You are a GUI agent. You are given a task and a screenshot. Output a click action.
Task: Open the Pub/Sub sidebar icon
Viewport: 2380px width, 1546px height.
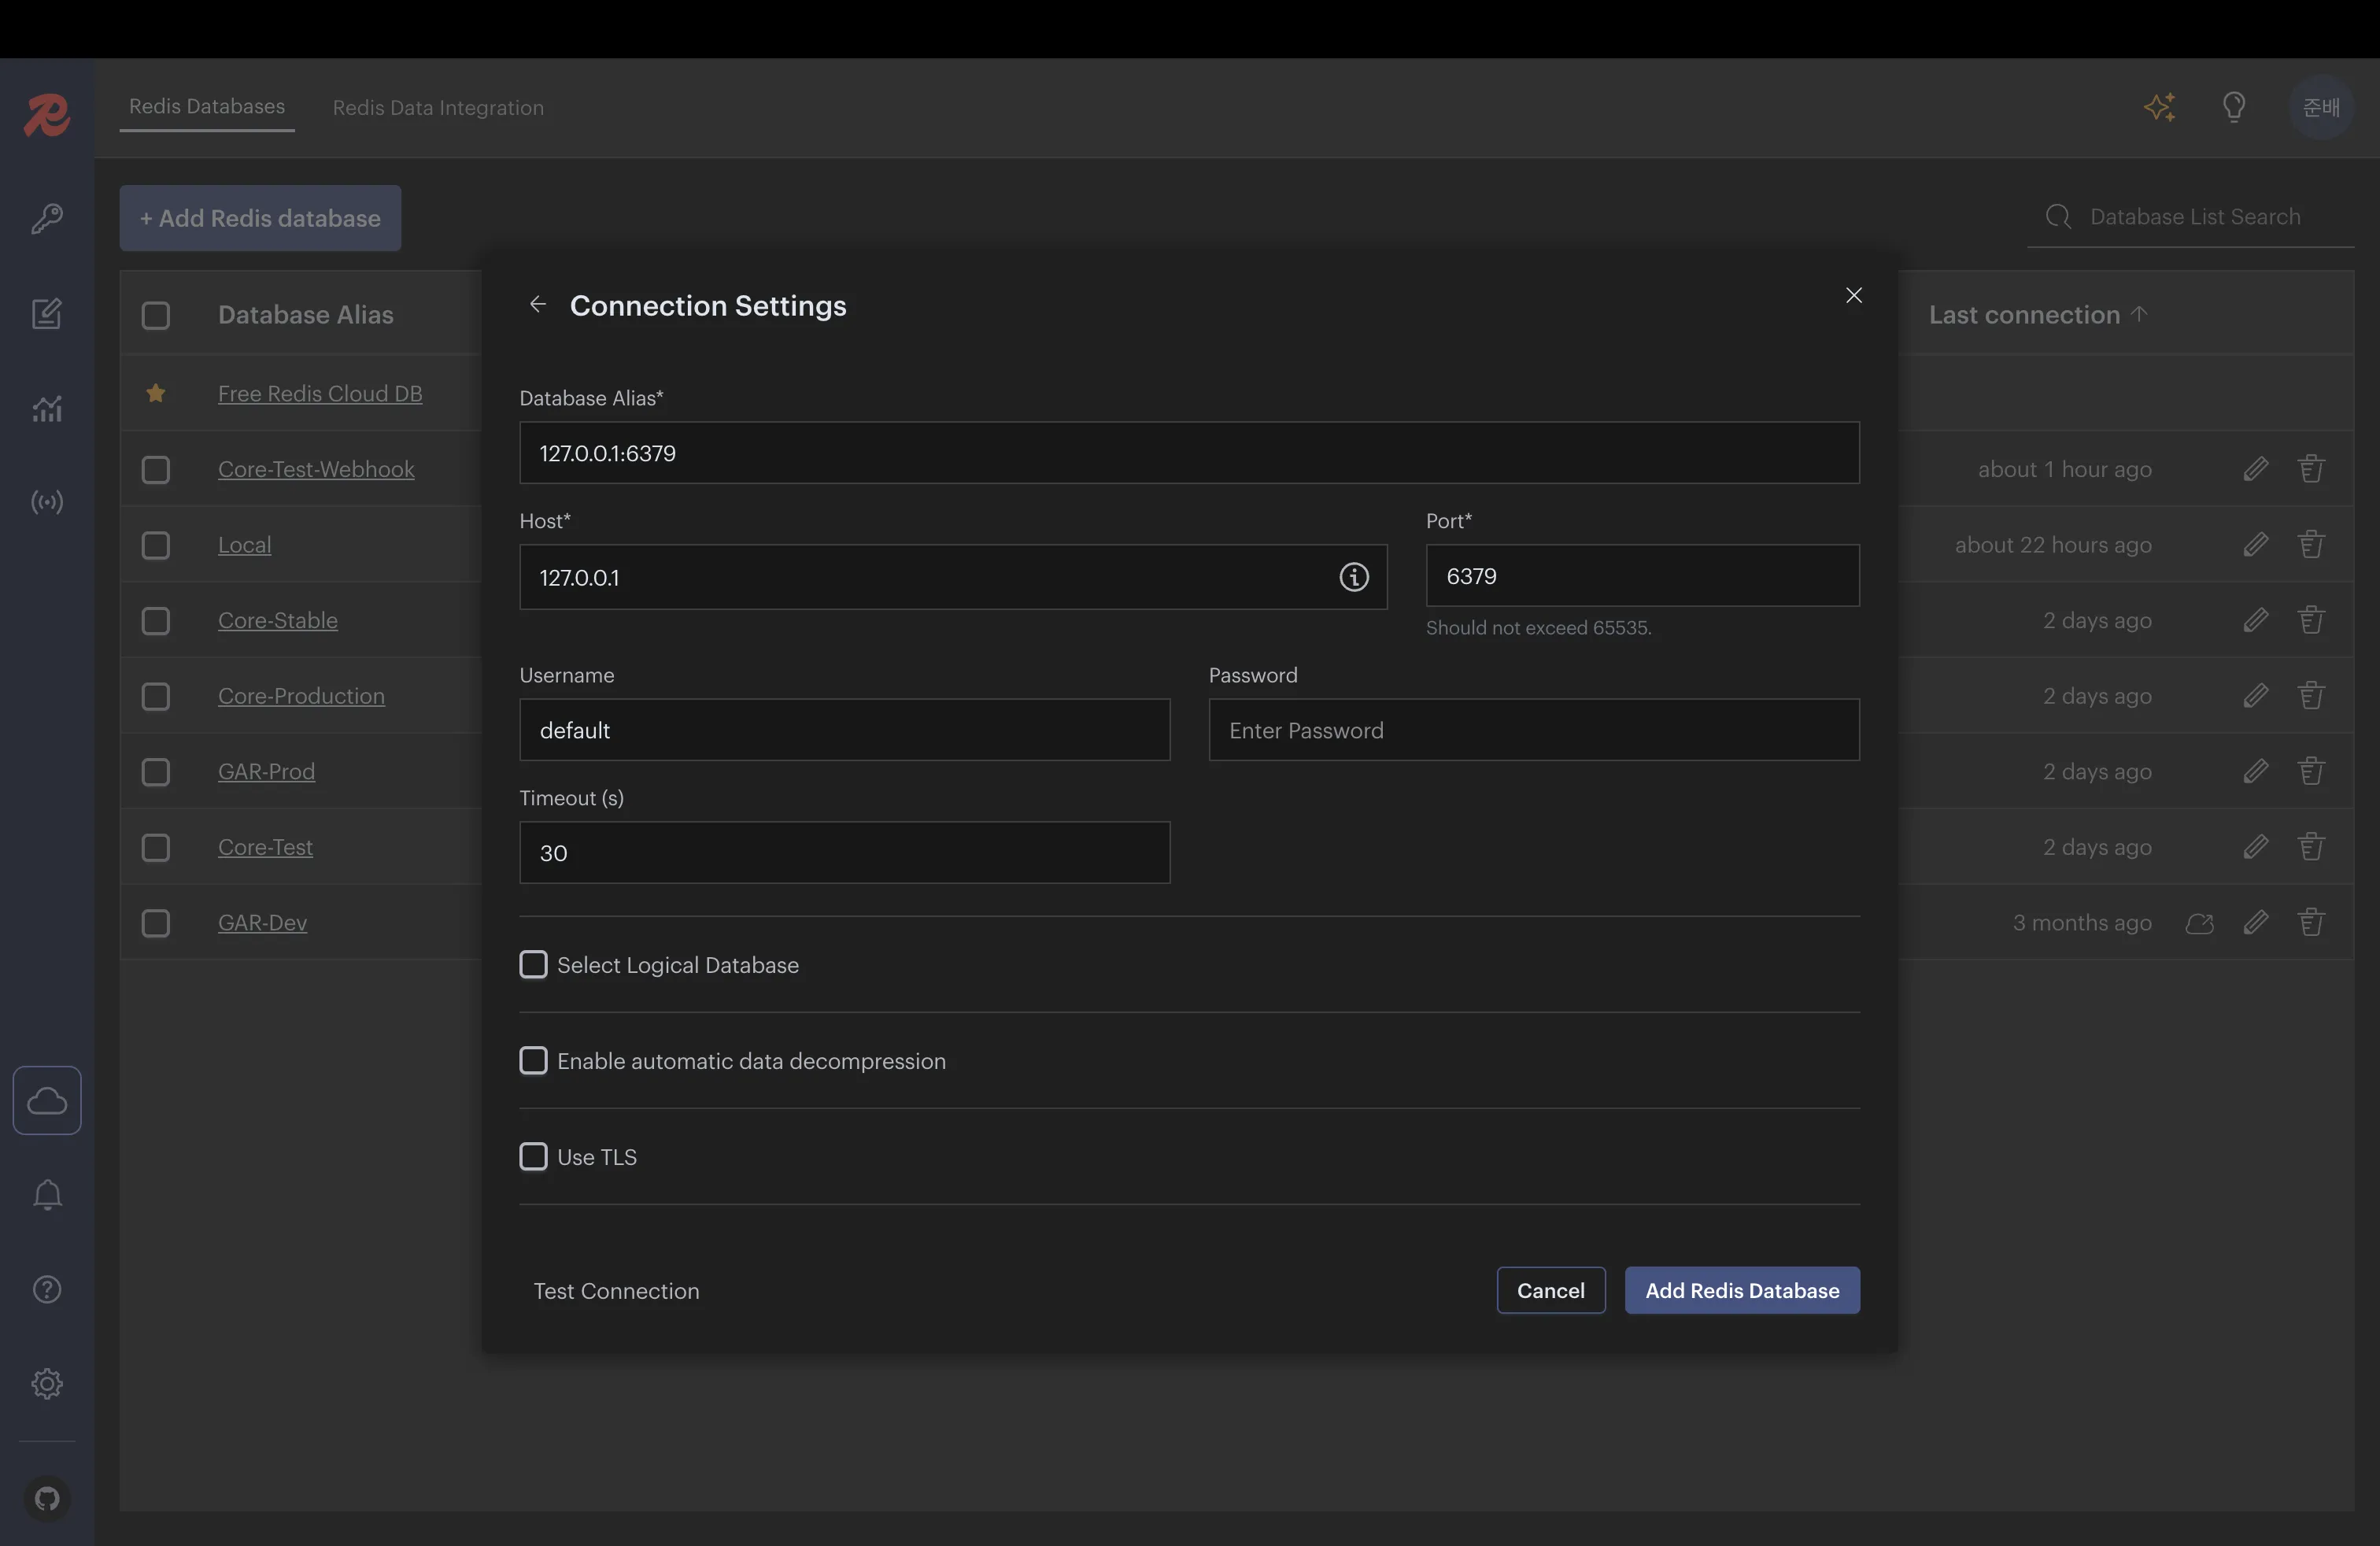[x=47, y=502]
